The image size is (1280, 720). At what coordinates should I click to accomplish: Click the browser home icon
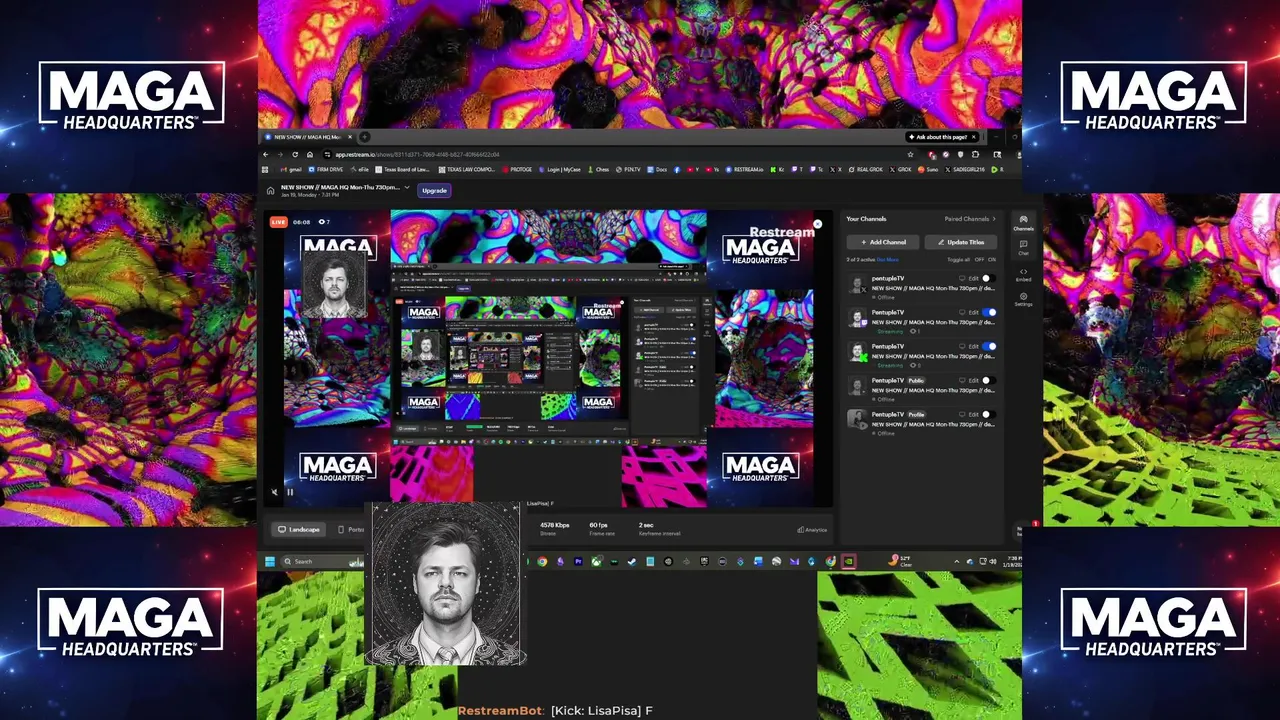[x=310, y=154]
